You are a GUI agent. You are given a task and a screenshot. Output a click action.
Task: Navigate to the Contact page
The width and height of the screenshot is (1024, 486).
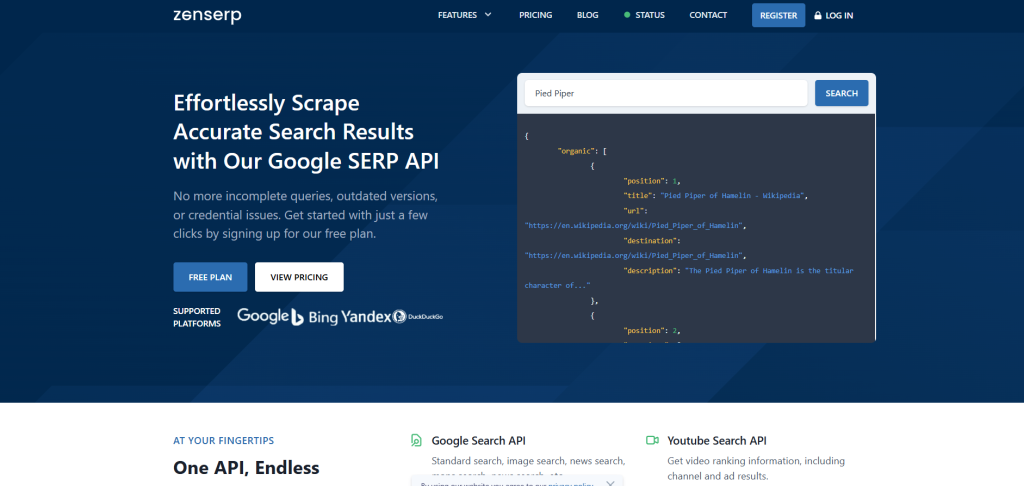(708, 15)
